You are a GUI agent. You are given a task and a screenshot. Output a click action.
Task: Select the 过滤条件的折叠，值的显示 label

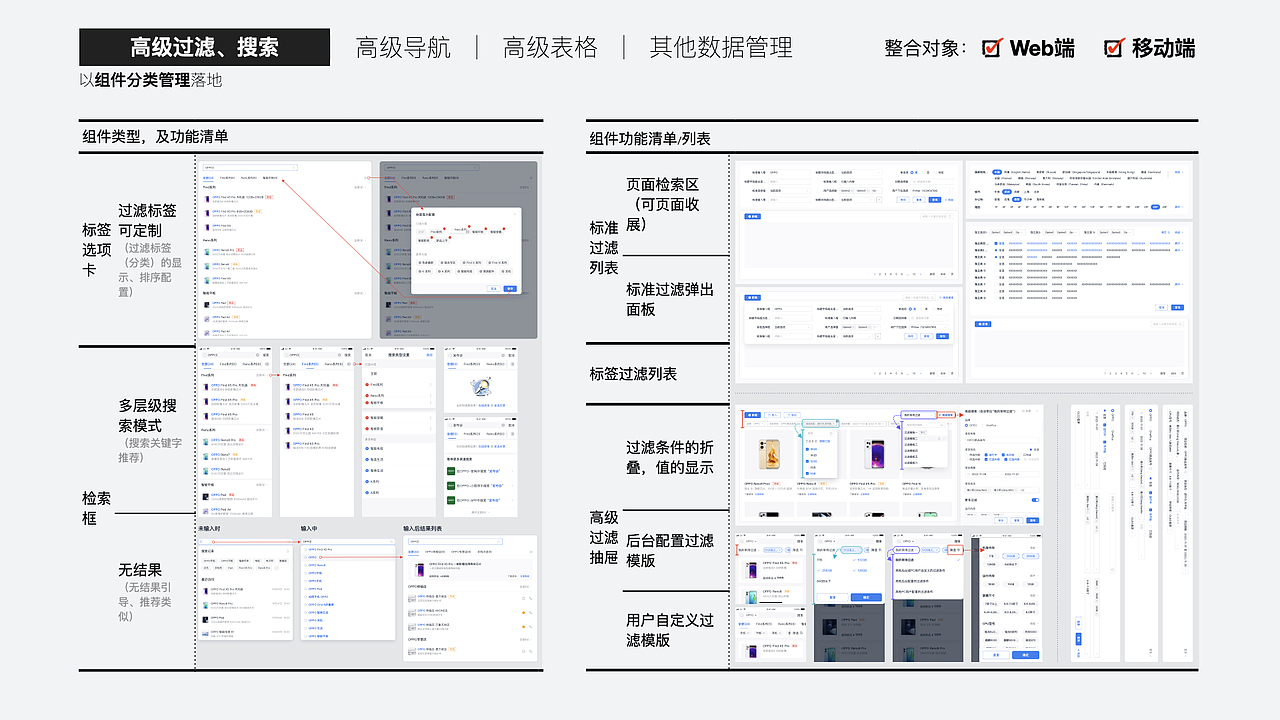[x=670, y=457]
